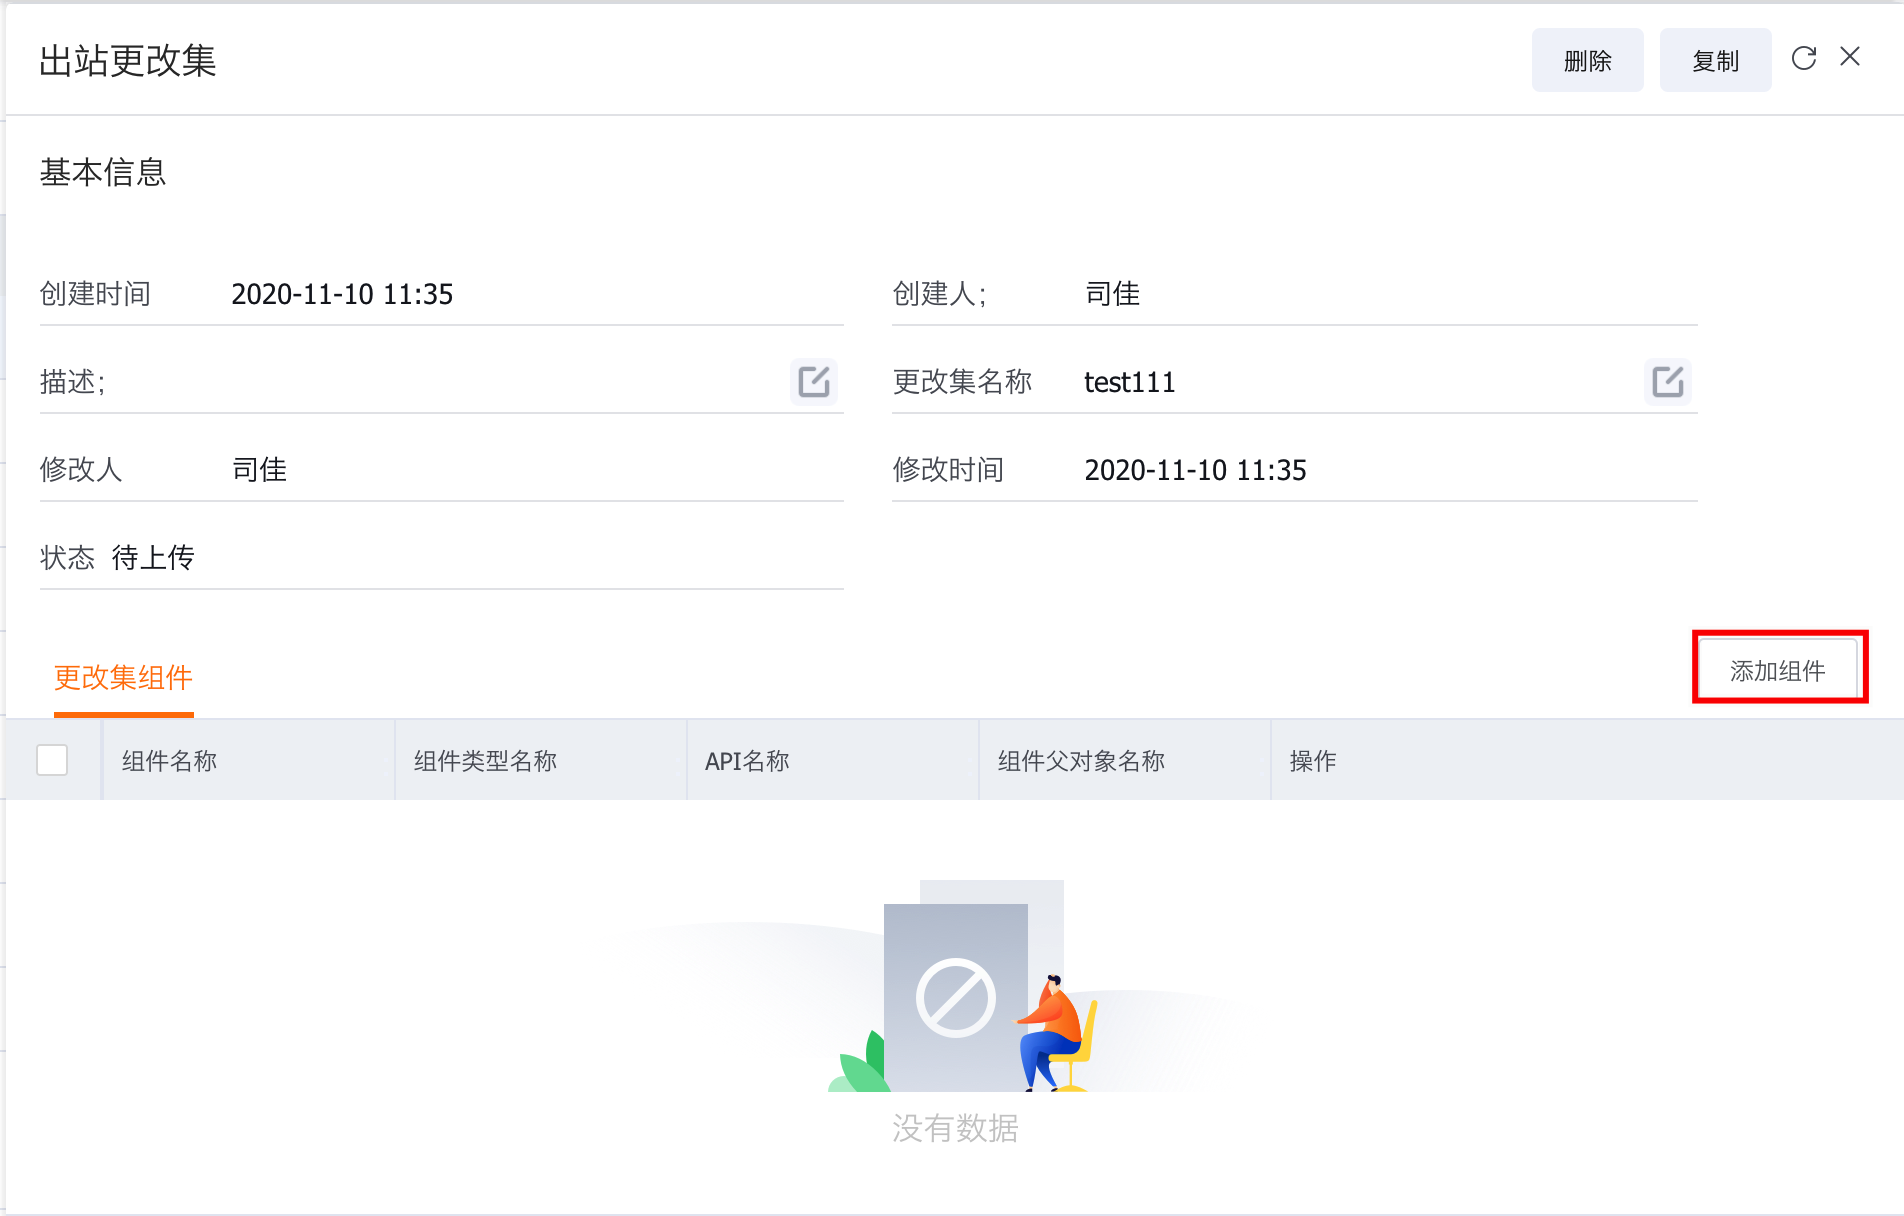Screen dimensions: 1904x1216
Task: Click the pencil icon after test111
Action: click(x=1666, y=382)
